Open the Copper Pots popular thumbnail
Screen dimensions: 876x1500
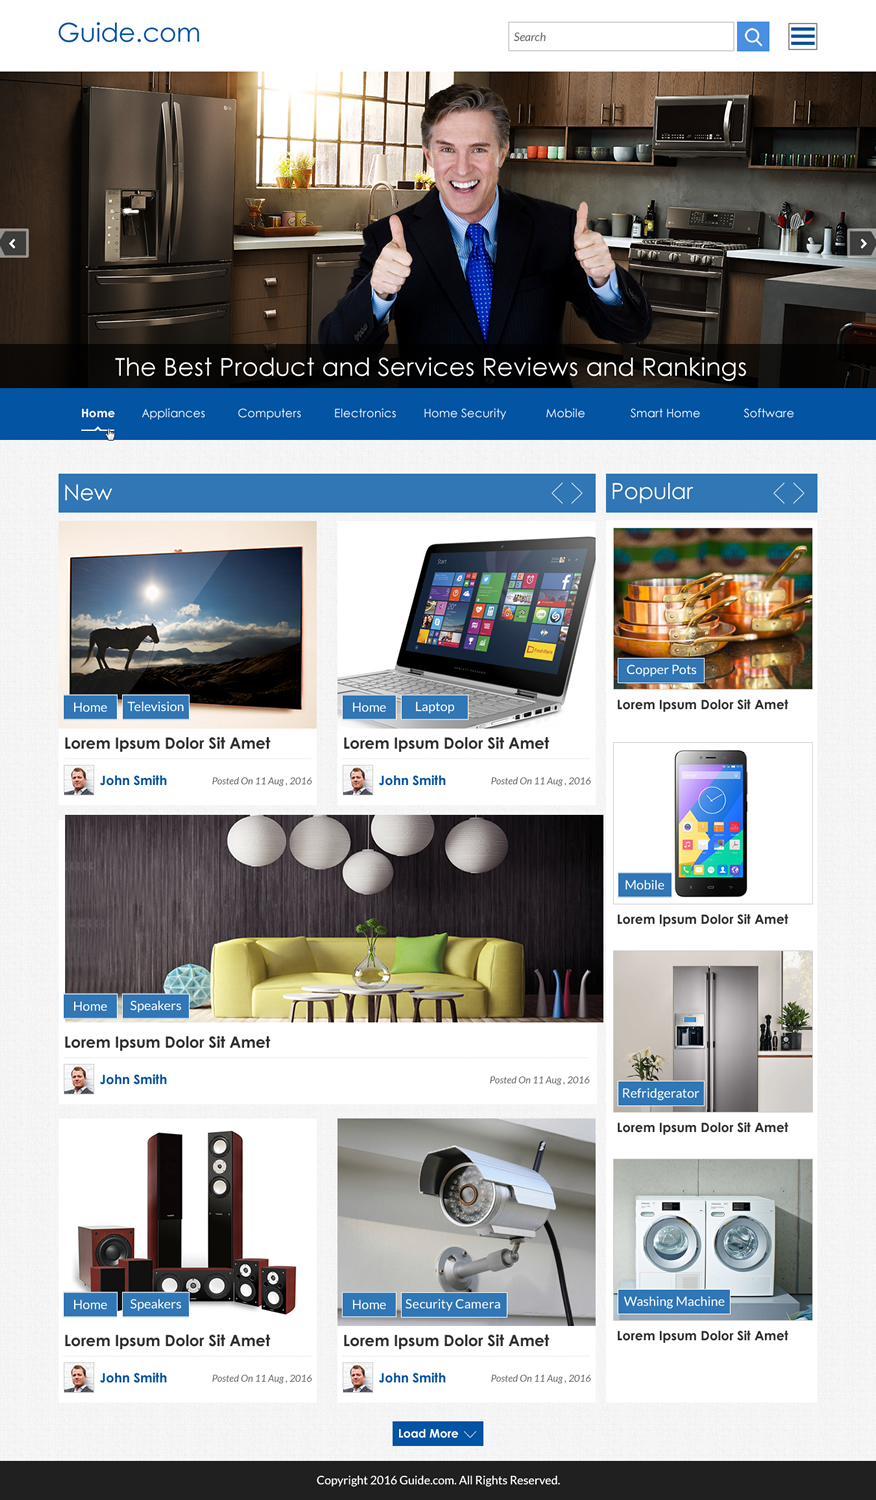(713, 608)
